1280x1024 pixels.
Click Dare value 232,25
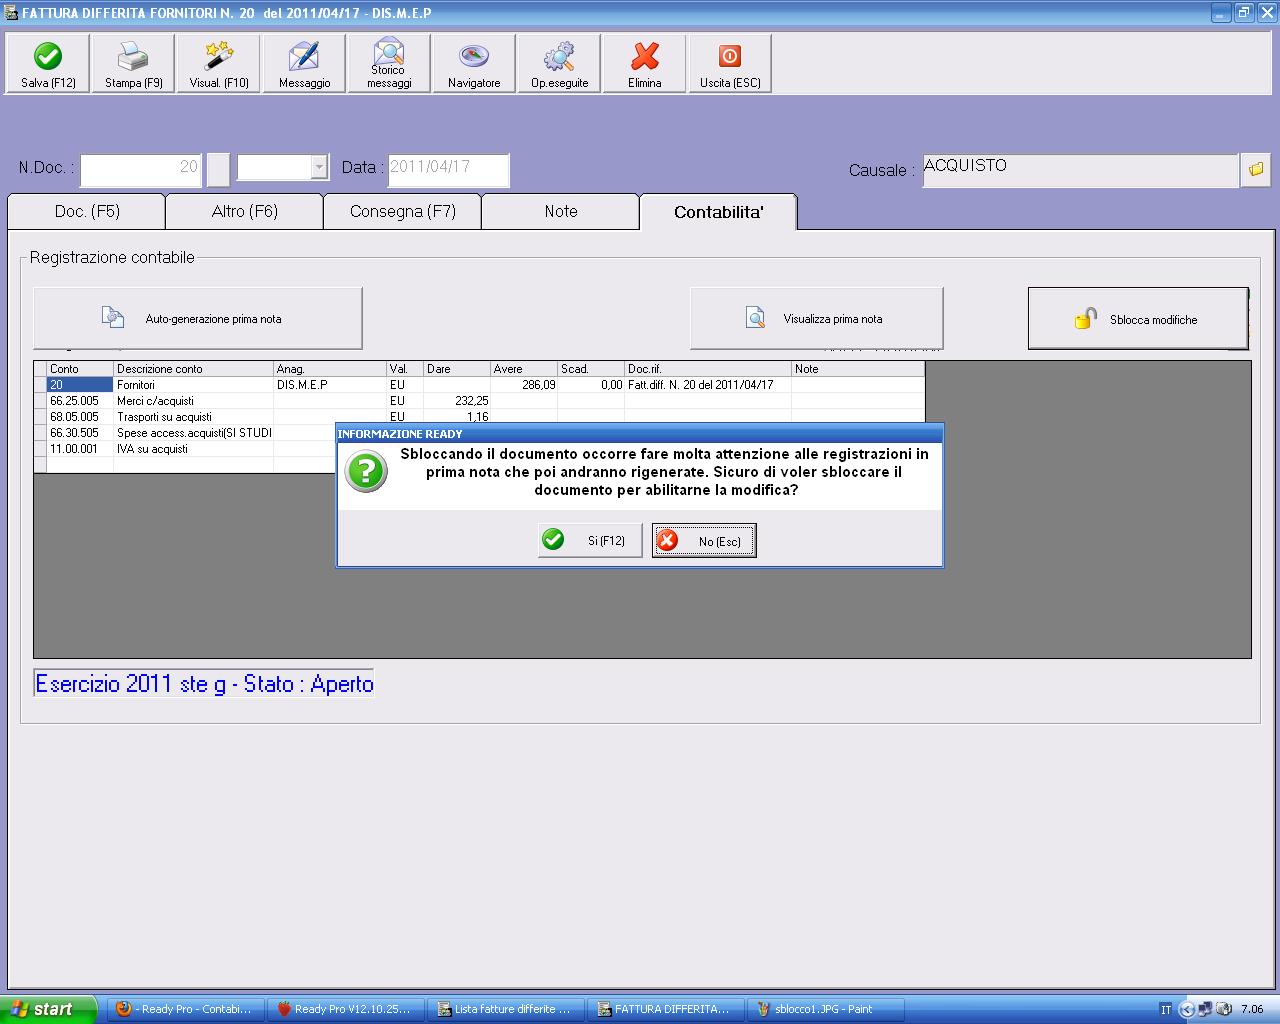point(457,401)
